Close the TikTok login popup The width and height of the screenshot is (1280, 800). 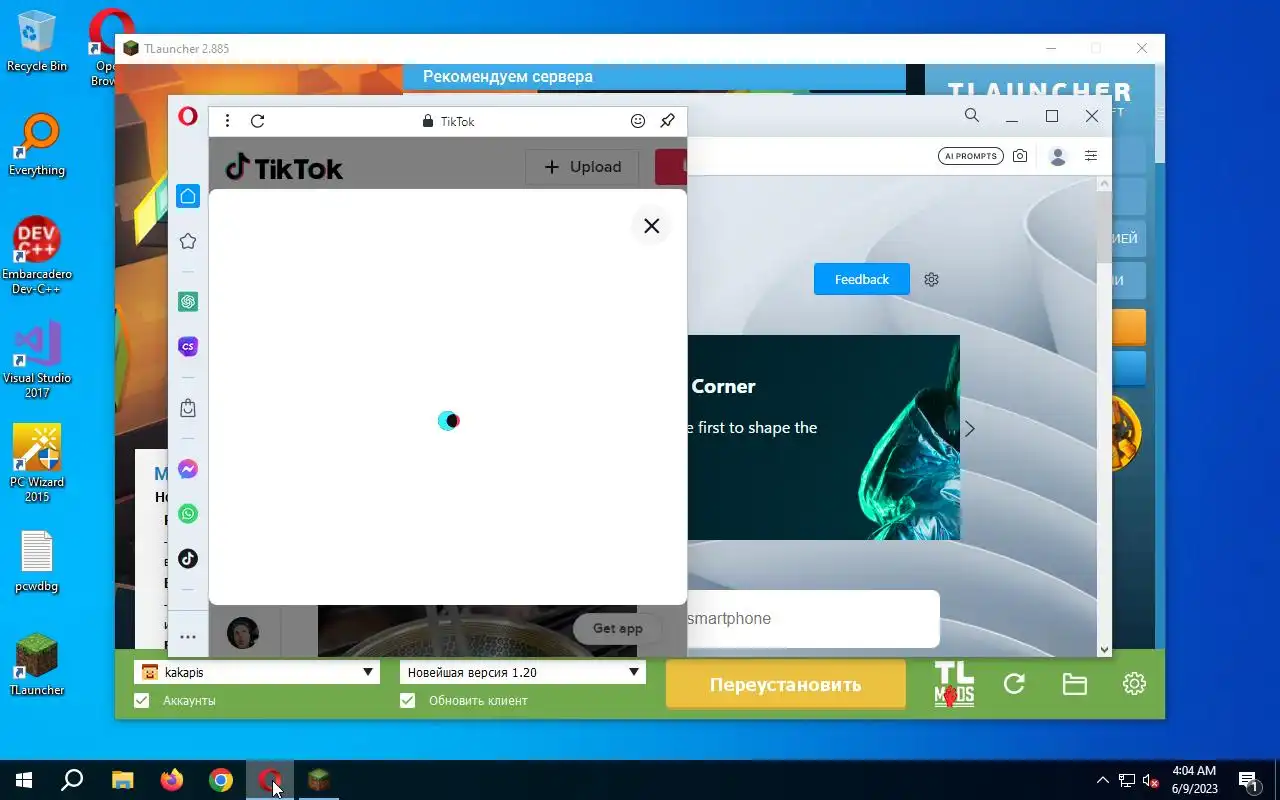coord(652,226)
